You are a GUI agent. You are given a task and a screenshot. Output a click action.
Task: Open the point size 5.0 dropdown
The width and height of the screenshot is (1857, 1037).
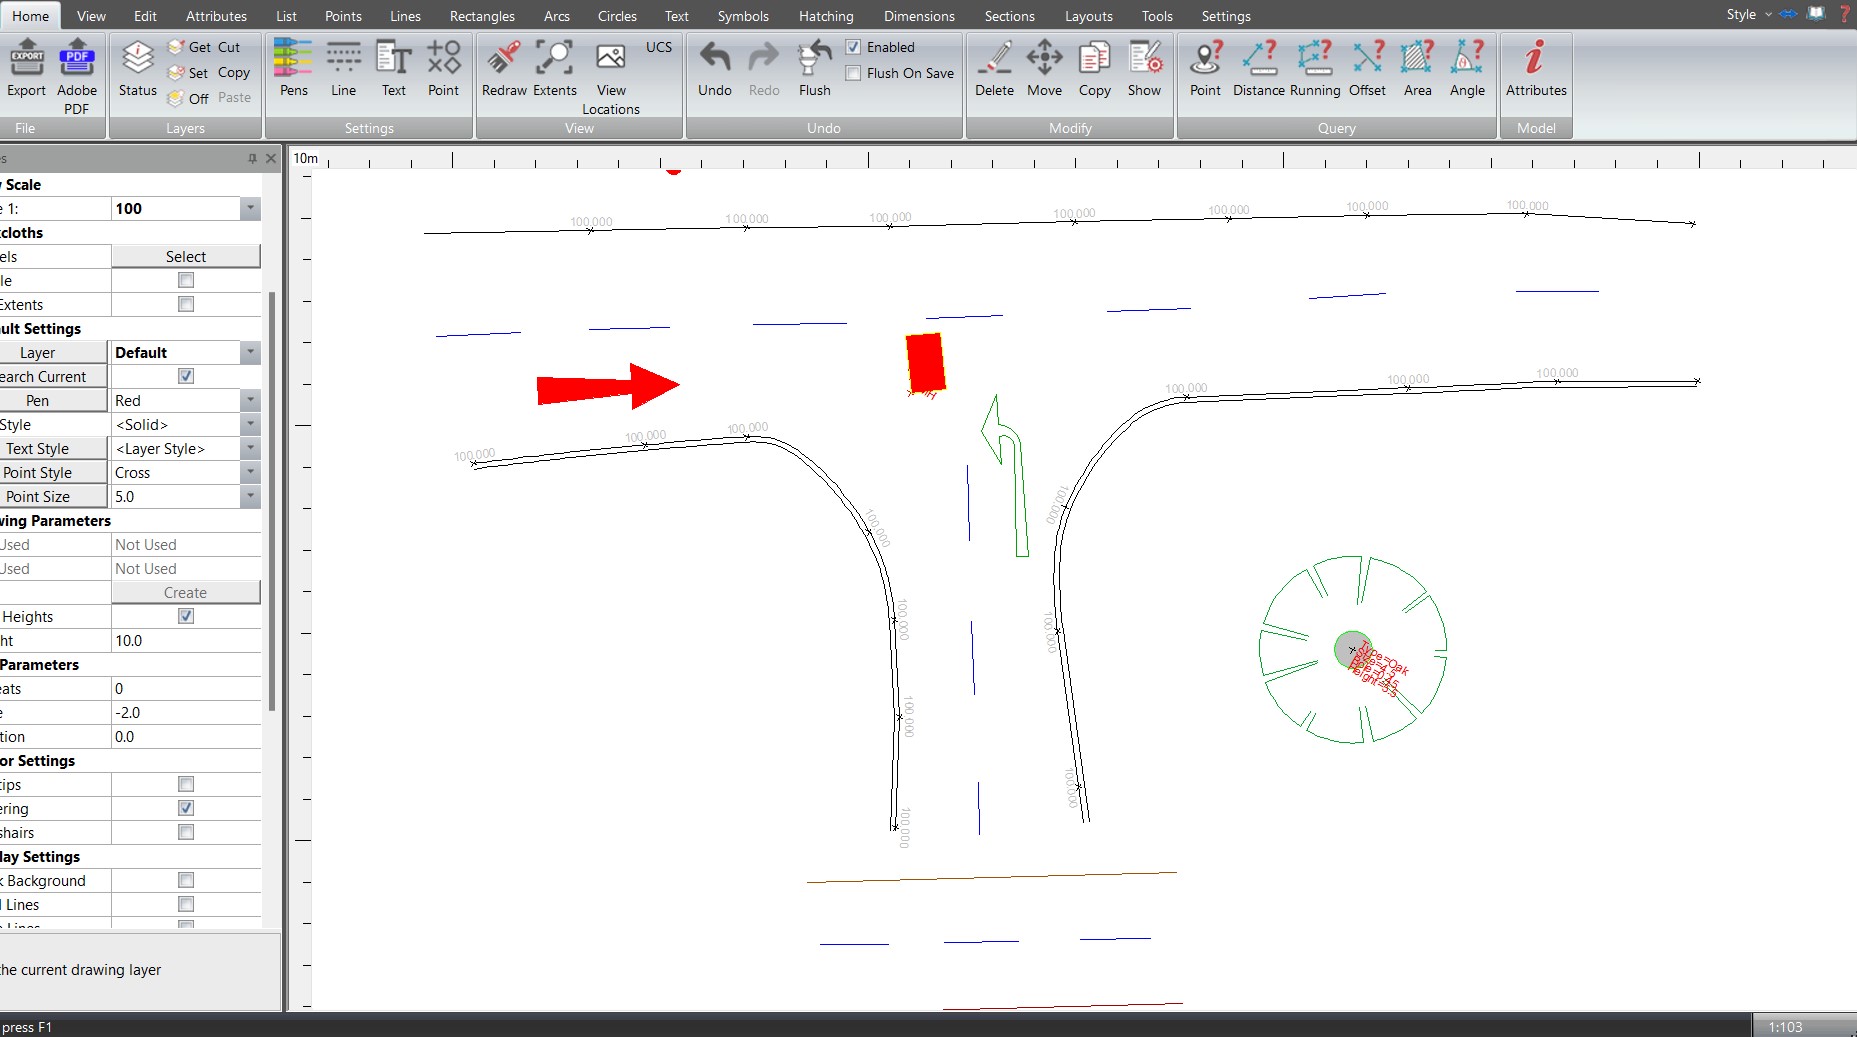click(250, 496)
